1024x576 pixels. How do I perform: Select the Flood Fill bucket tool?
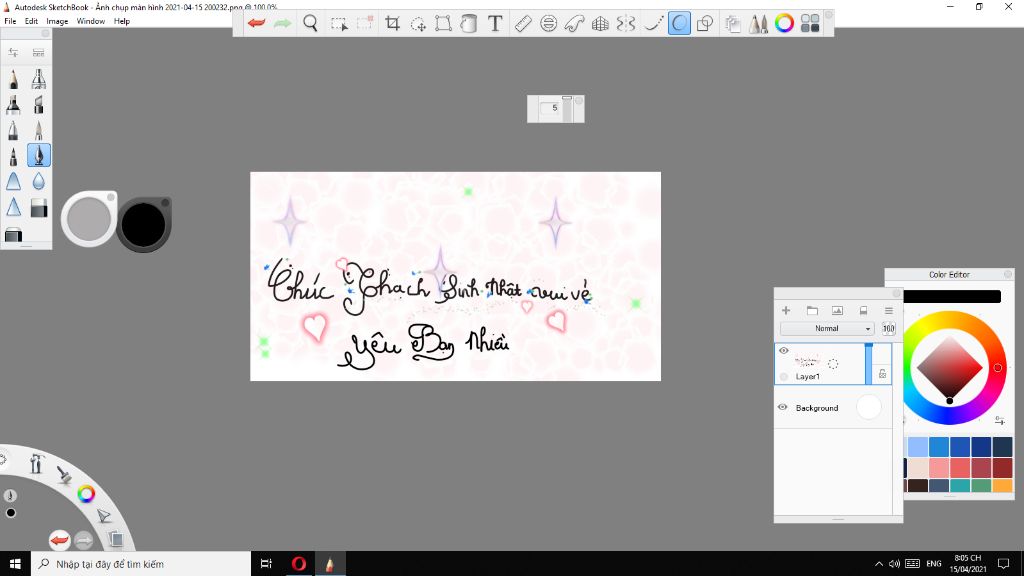pos(468,24)
